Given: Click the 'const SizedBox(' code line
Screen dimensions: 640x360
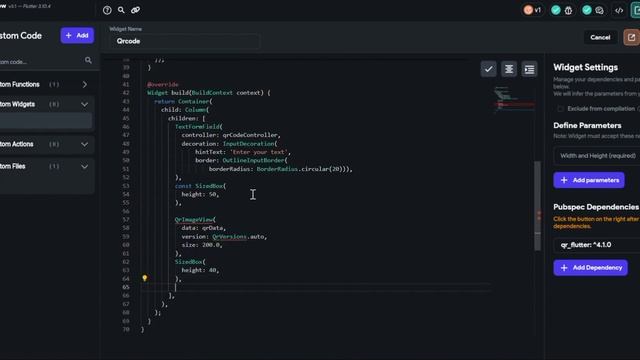Looking at the screenshot, I should click(x=200, y=186).
